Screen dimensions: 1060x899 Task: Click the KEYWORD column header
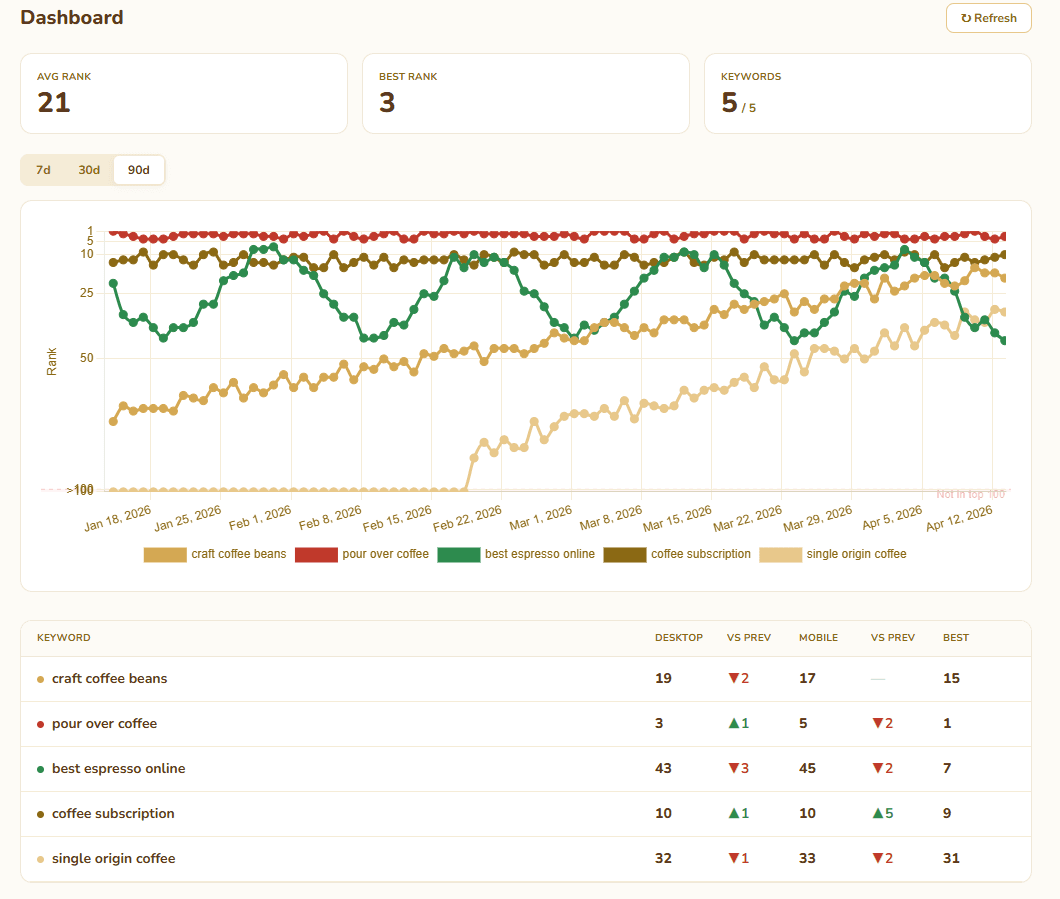coord(64,637)
